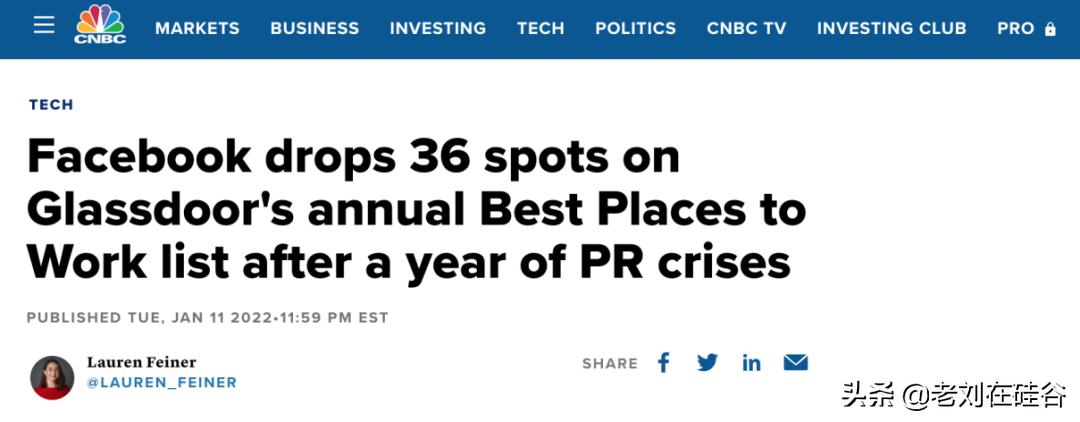Open the hamburger navigation menu
The image size is (1080, 422).
point(44,25)
